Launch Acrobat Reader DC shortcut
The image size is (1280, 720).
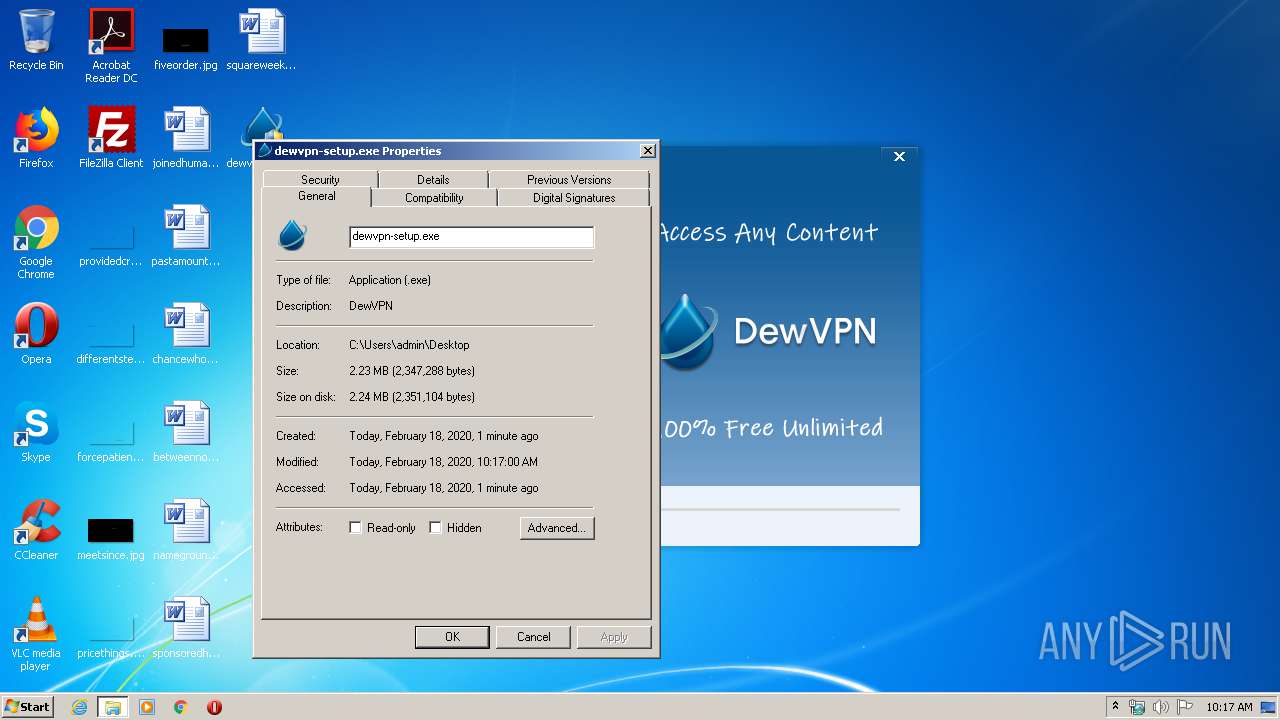tap(111, 46)
